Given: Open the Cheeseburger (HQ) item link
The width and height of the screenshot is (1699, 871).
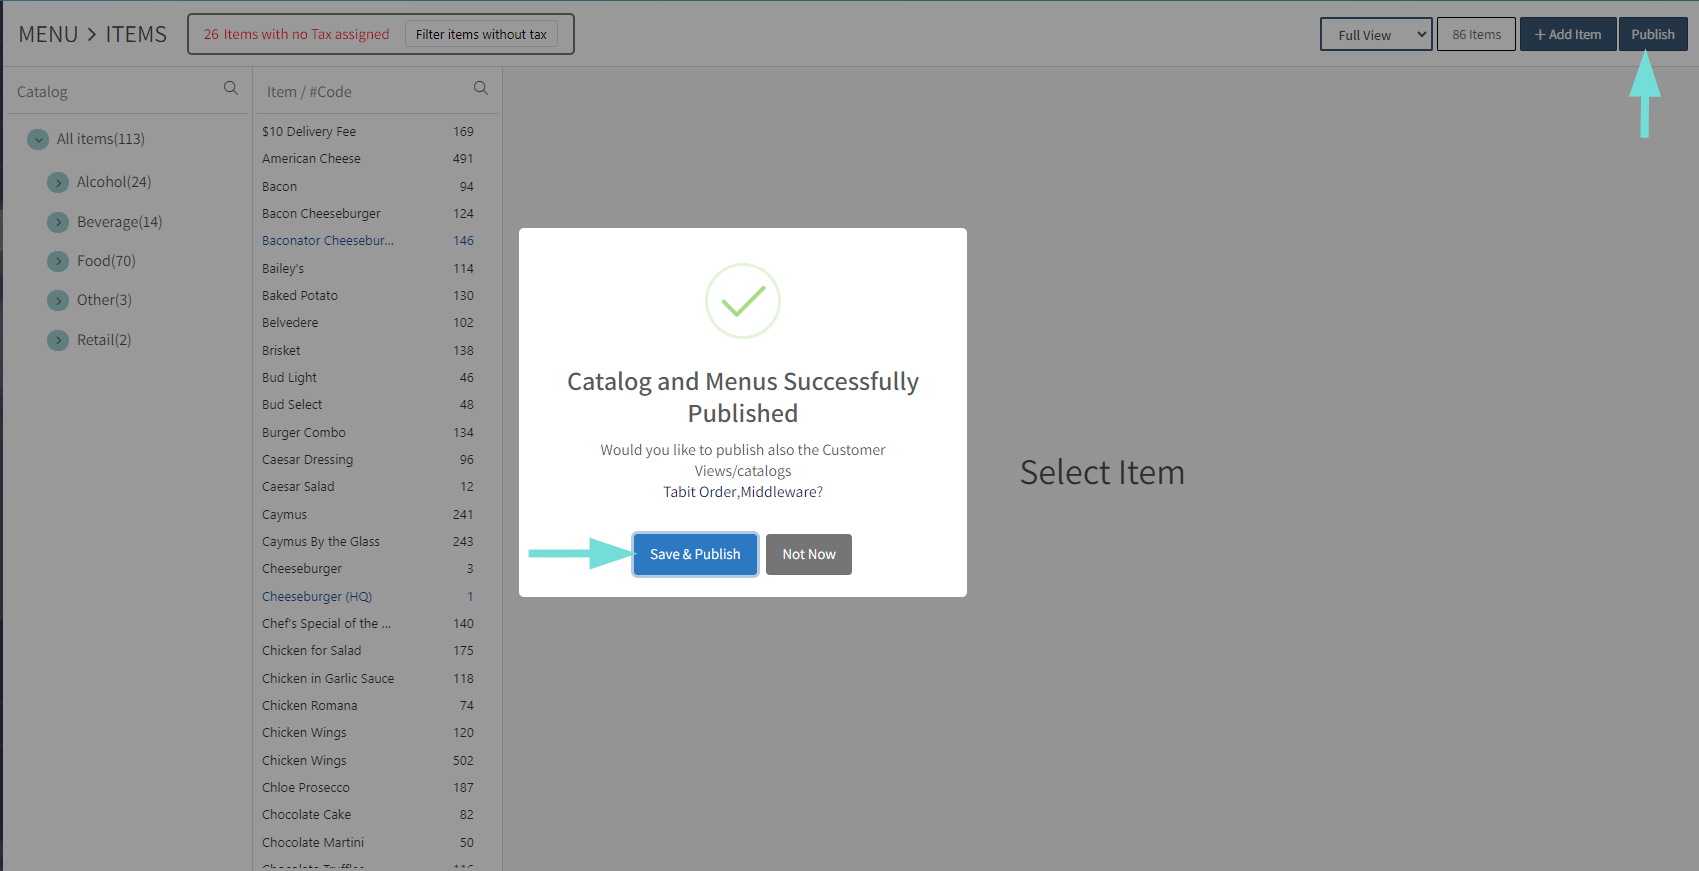Looking at the screenshot, I should point(317,596).
